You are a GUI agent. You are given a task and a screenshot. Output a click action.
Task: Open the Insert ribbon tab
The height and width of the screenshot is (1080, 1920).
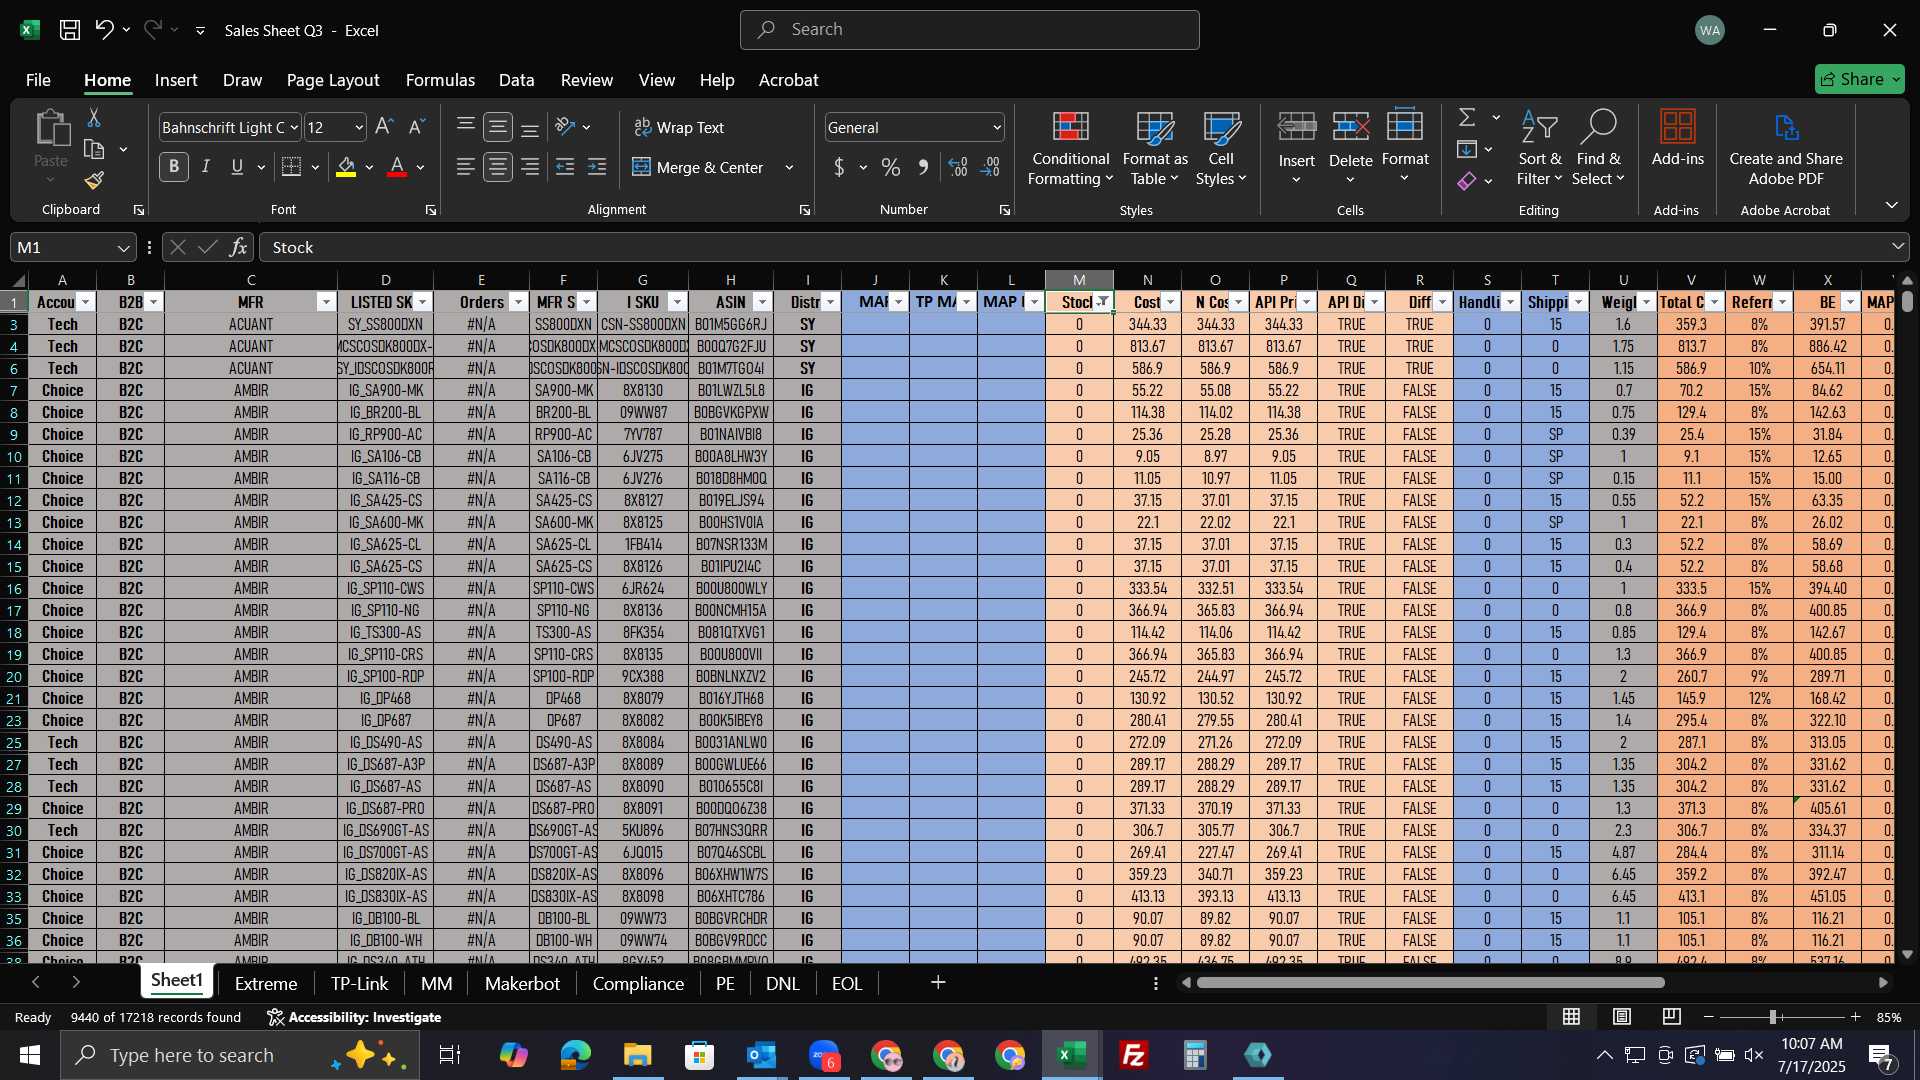(x=176, y=80)
